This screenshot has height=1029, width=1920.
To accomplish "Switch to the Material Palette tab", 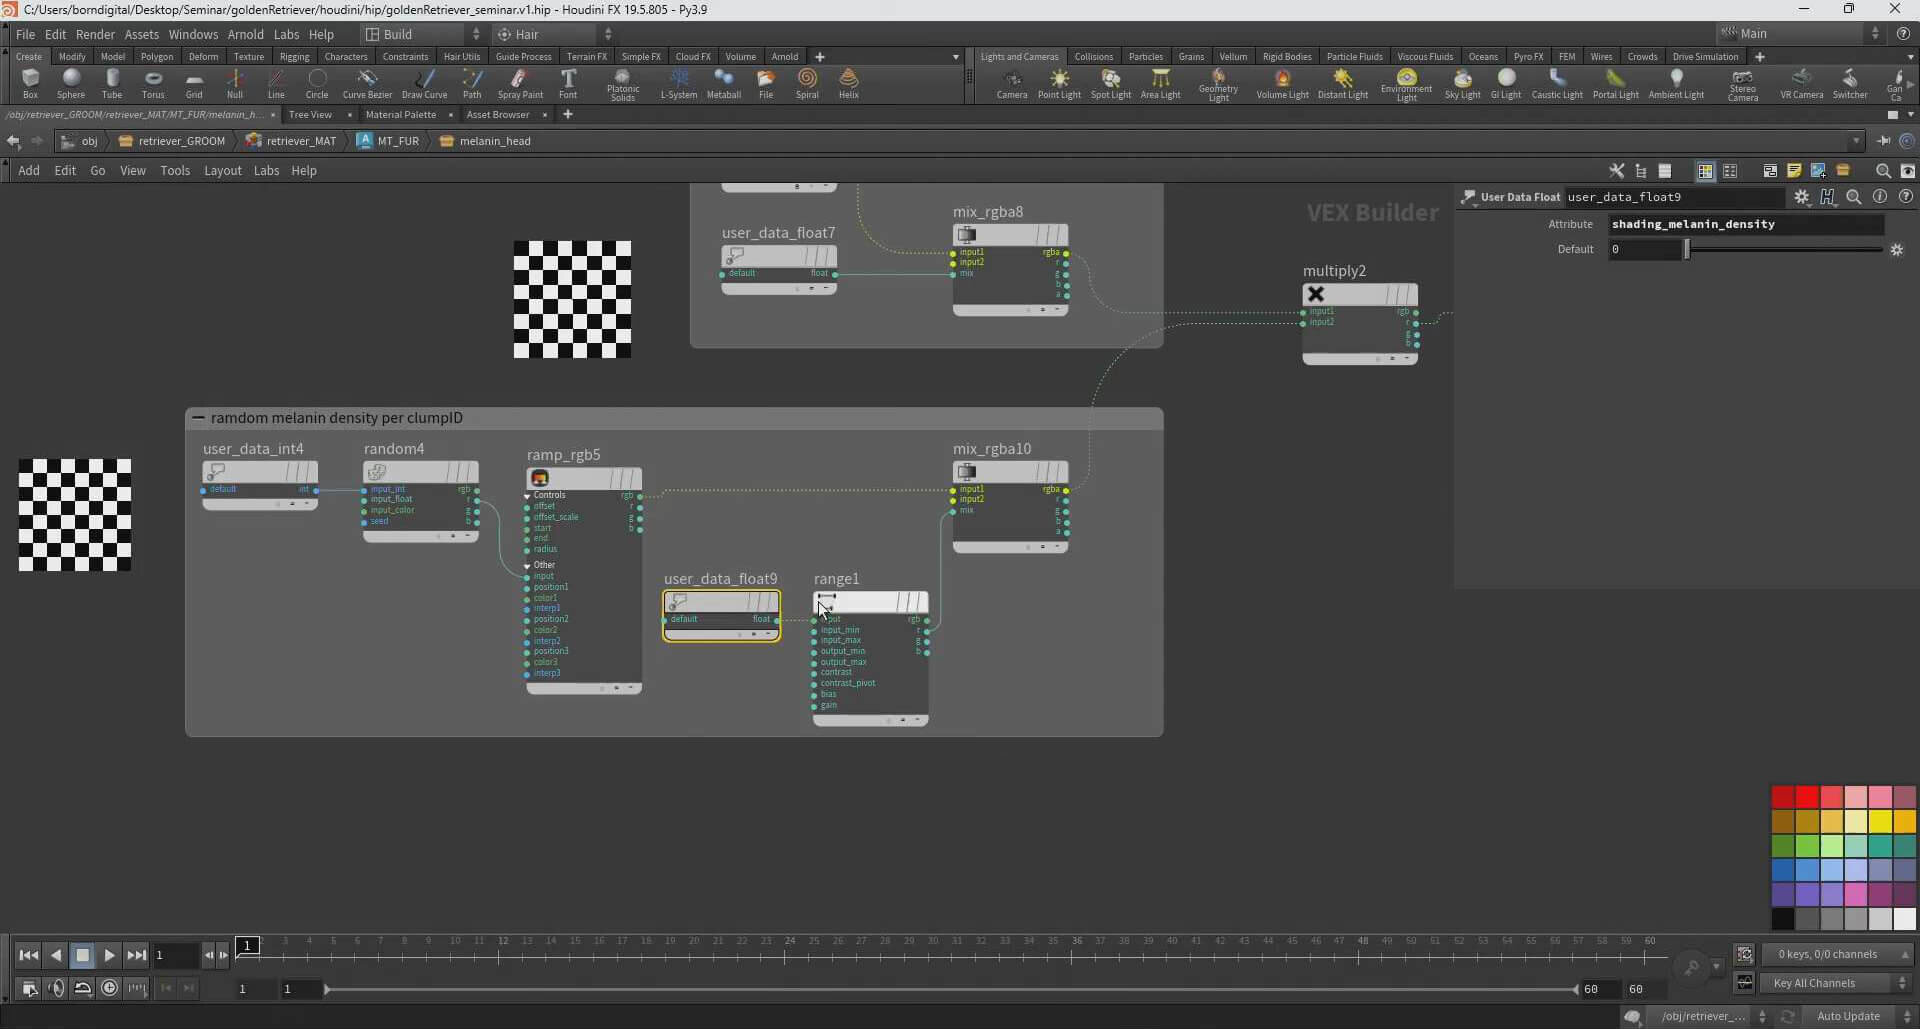I will (400, 115).
